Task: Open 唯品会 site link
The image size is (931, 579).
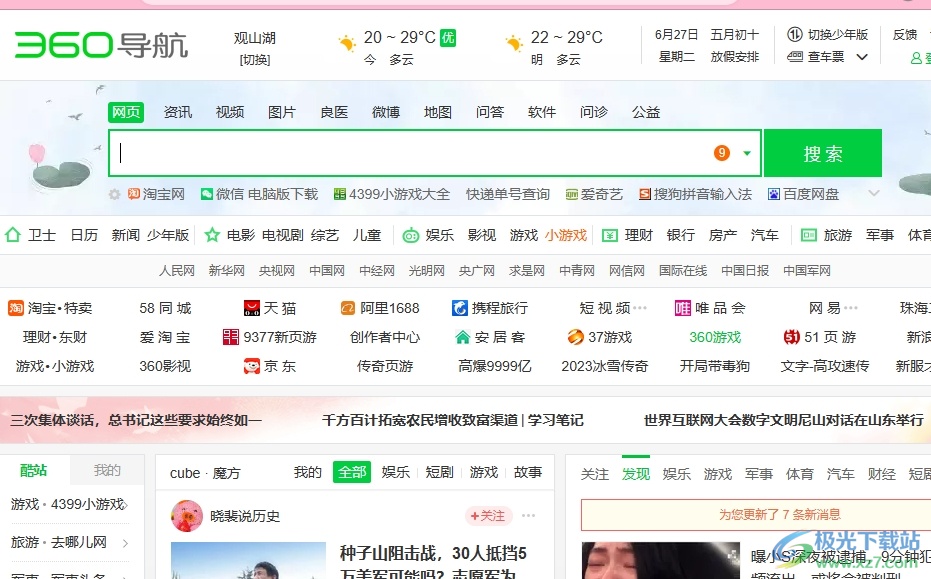Action: click(710, 308)
